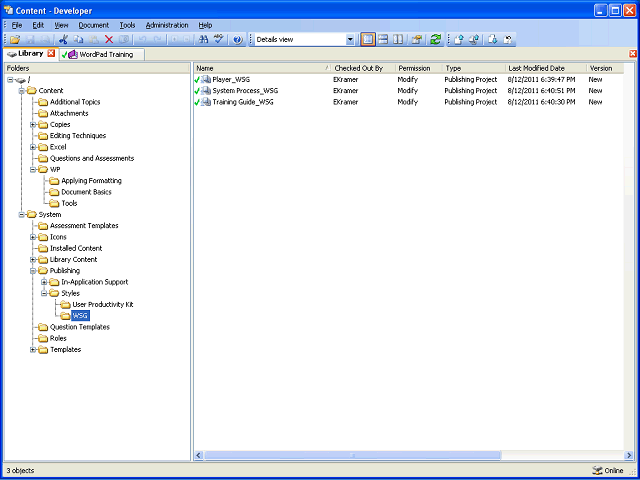Expand the Copies folder
Viewport: 640px width, 480px height.
pos(33,124)
